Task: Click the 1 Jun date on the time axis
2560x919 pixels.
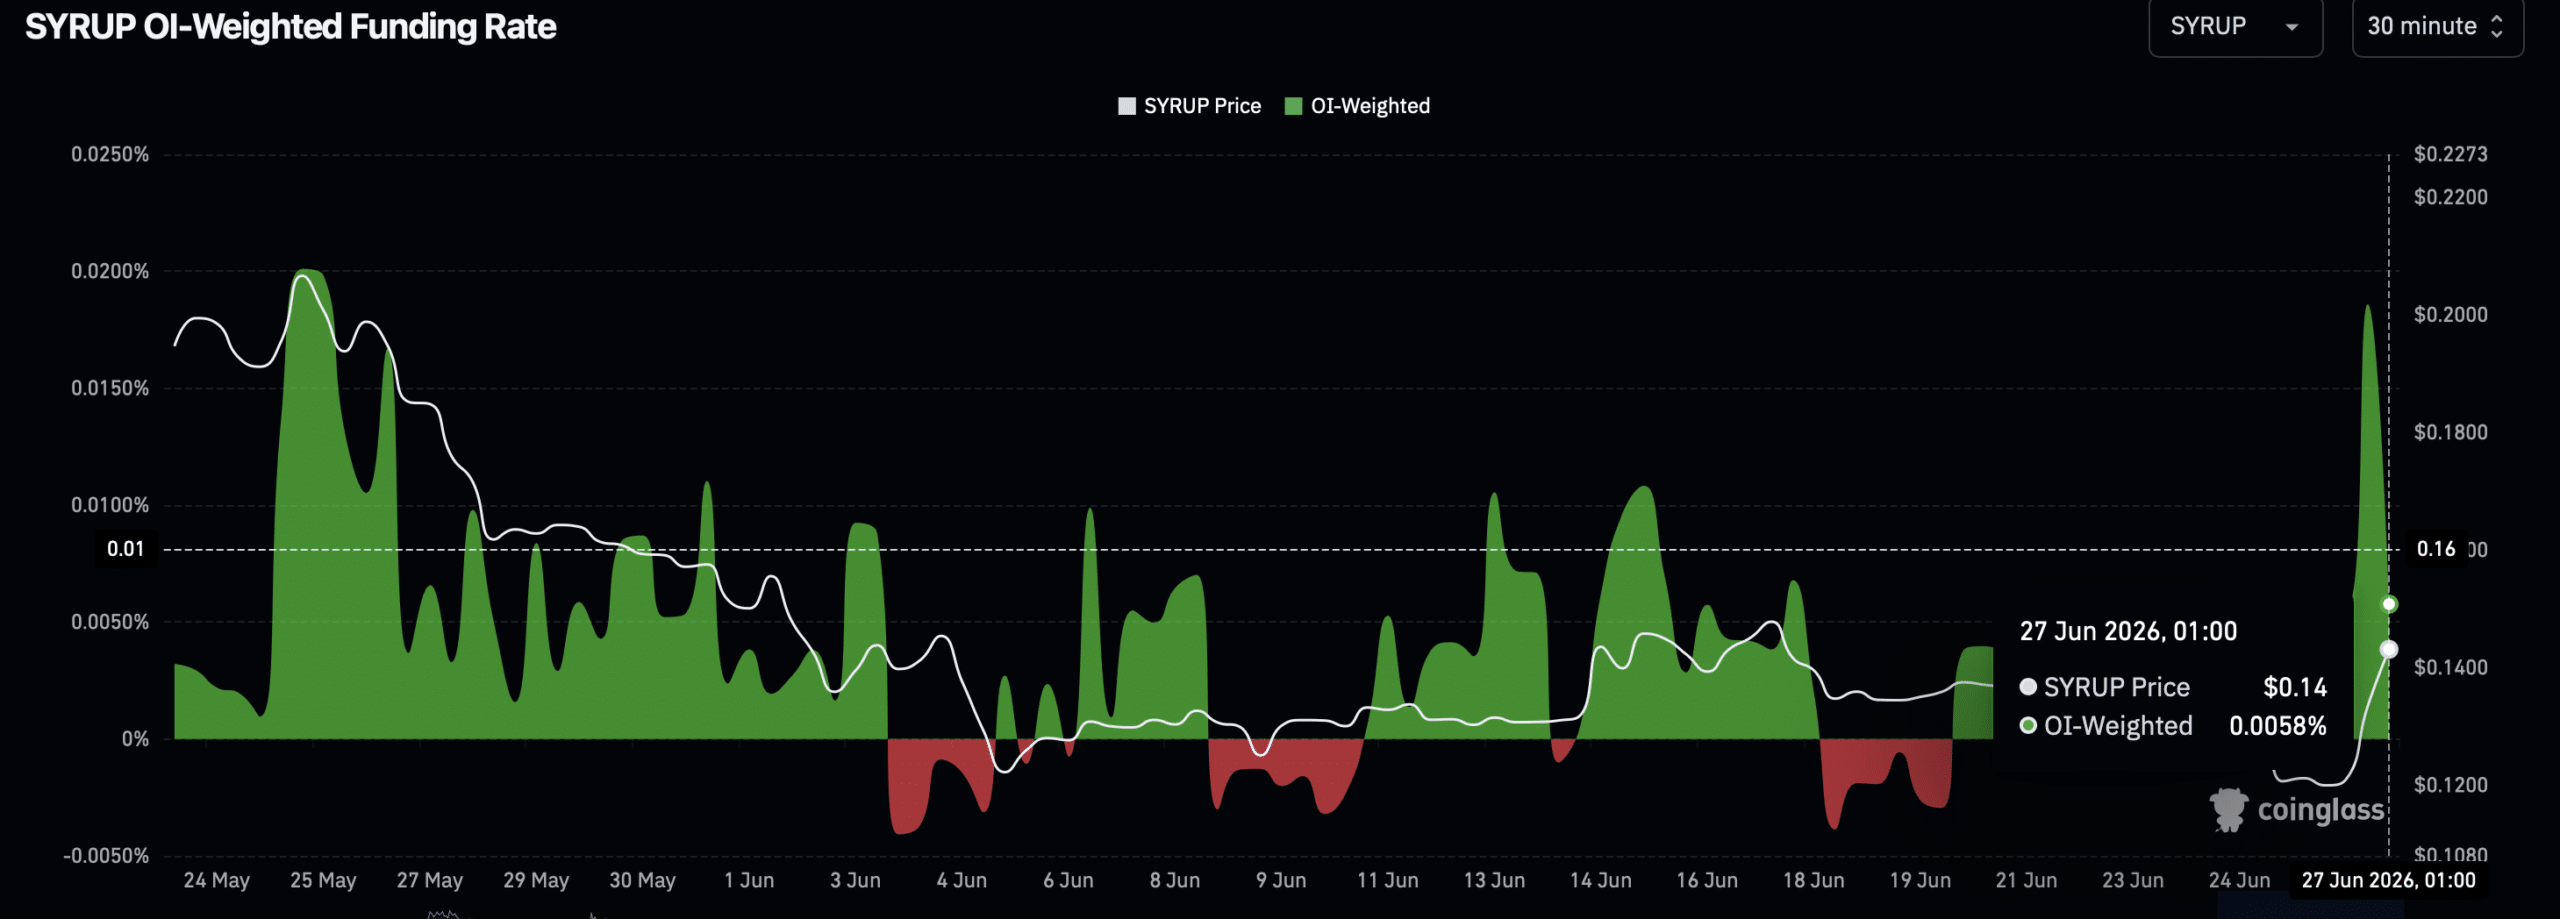Action: (749, 880)
